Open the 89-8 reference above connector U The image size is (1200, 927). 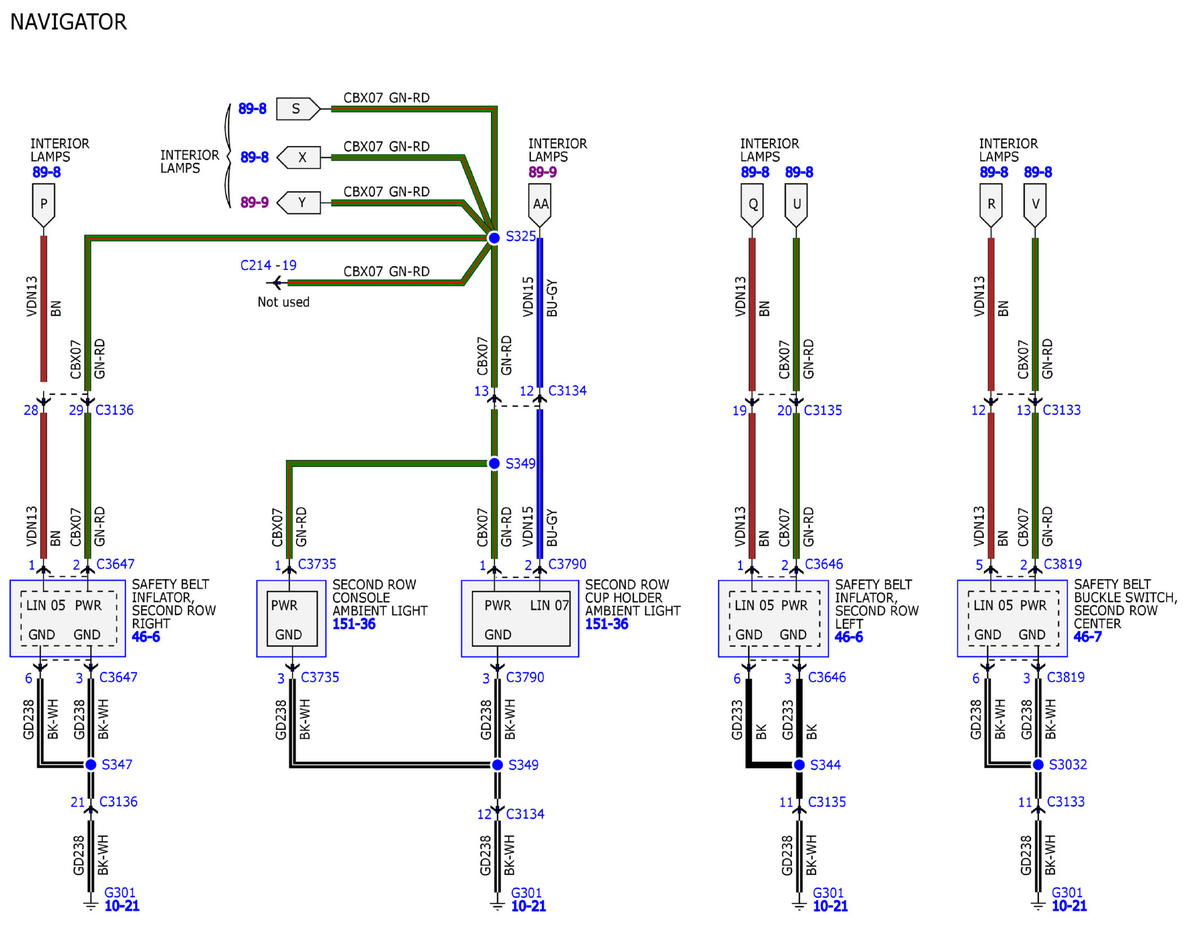tap(799, 172)
